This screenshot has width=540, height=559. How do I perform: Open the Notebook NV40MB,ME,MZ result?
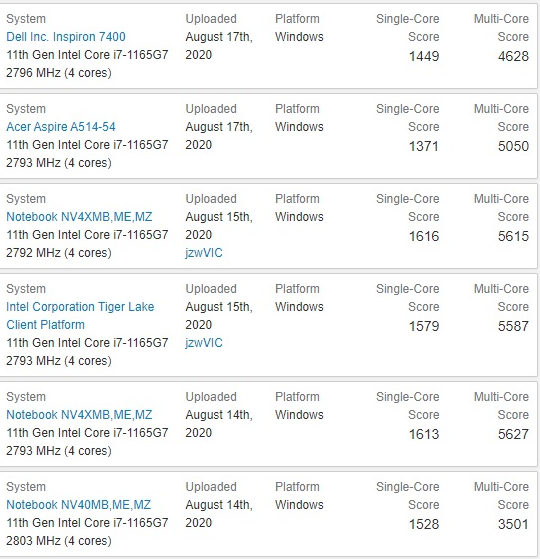coord(78,505)
